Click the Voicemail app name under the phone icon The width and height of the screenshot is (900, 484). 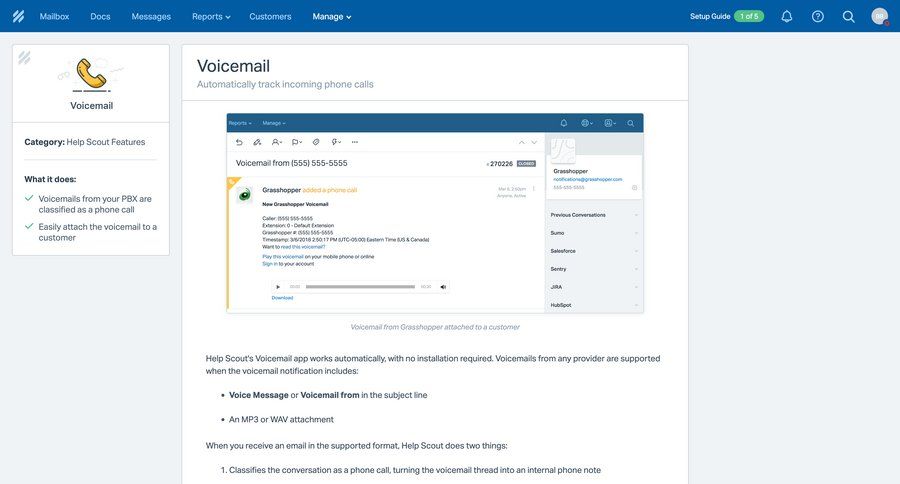click(x=91, y=106)
